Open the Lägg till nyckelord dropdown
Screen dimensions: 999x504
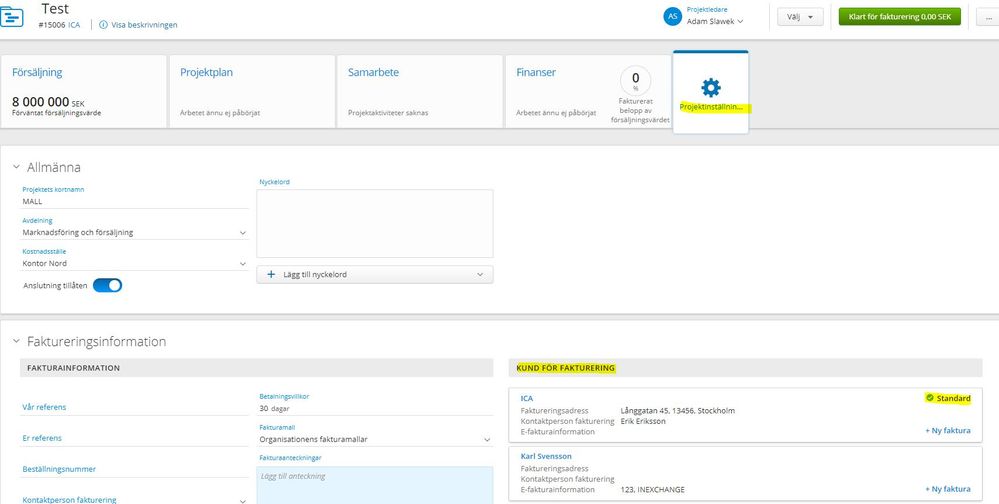pos(375,275)
